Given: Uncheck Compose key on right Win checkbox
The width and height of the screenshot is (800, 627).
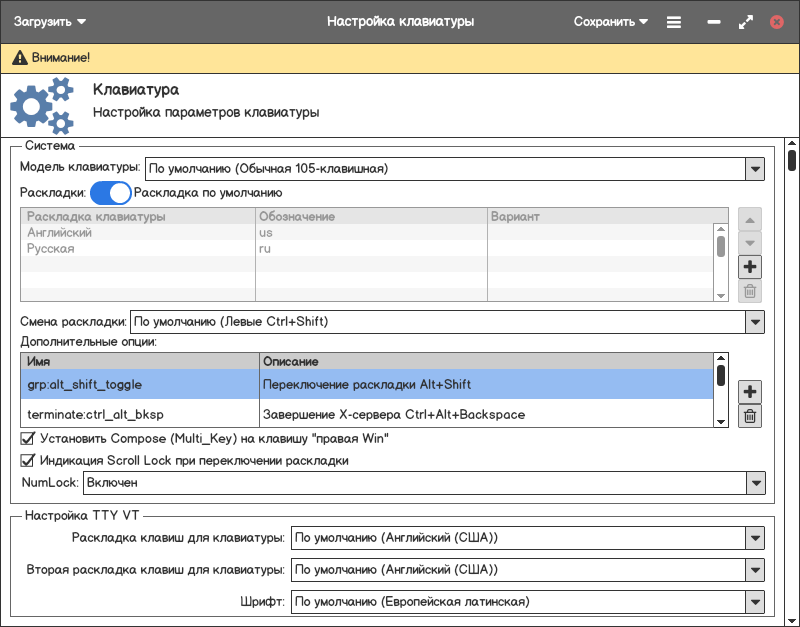Looking at the screenshot, I should point(28,438).
